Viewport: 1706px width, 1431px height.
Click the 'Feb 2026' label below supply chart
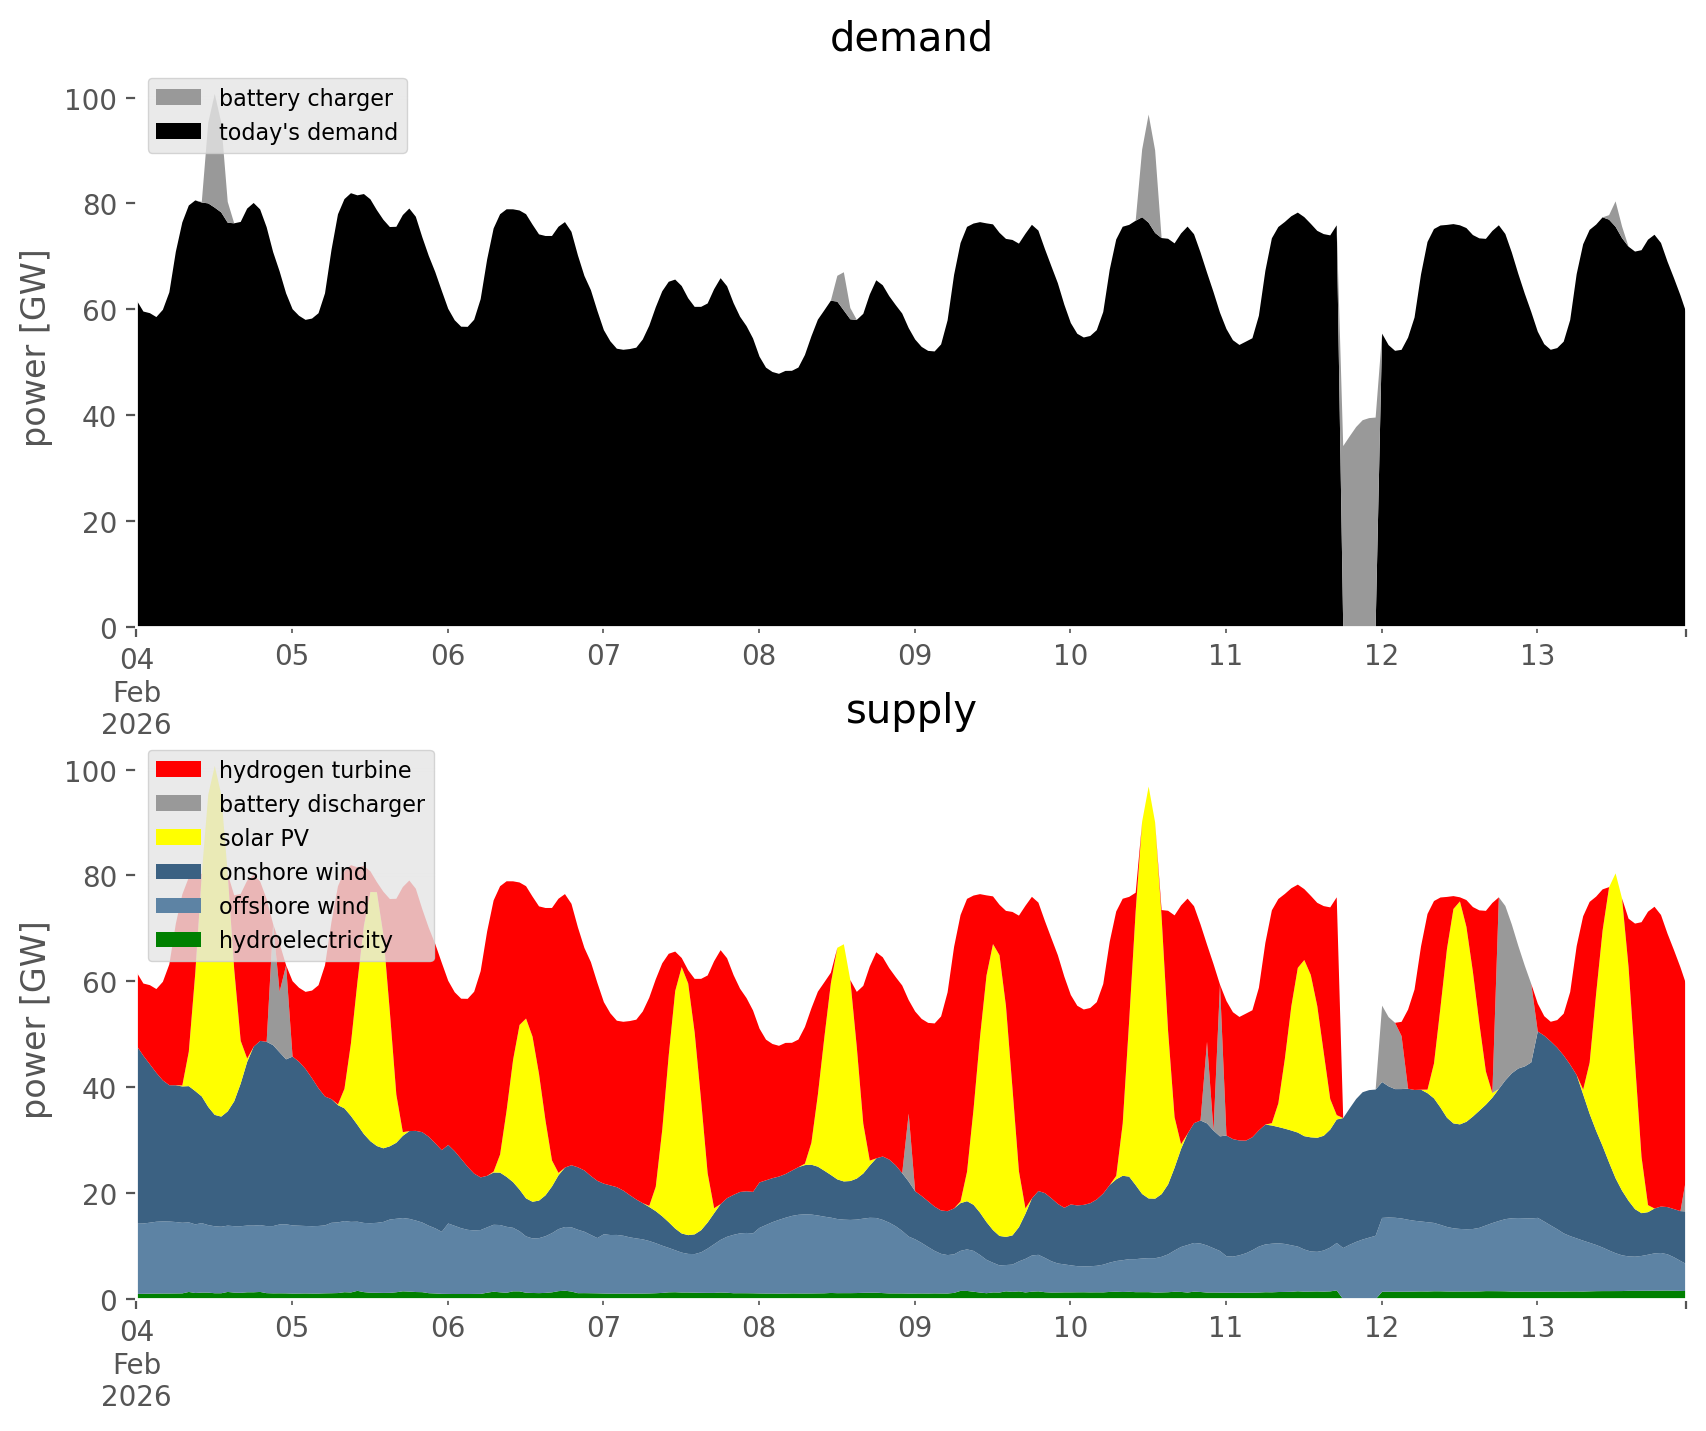click(x=136, y=1380)
